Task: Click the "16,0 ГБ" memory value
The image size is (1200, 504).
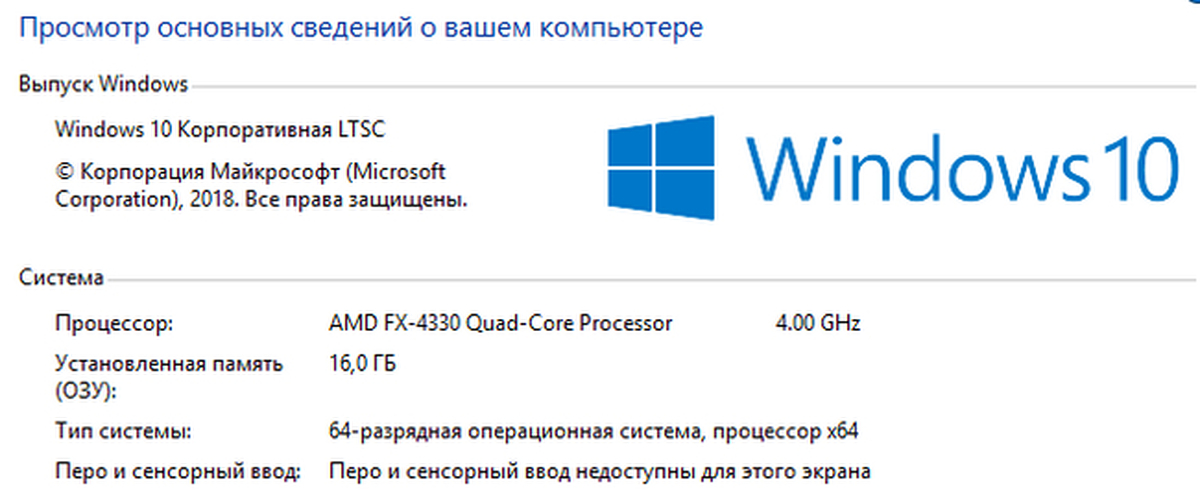Action: (362, 364)
